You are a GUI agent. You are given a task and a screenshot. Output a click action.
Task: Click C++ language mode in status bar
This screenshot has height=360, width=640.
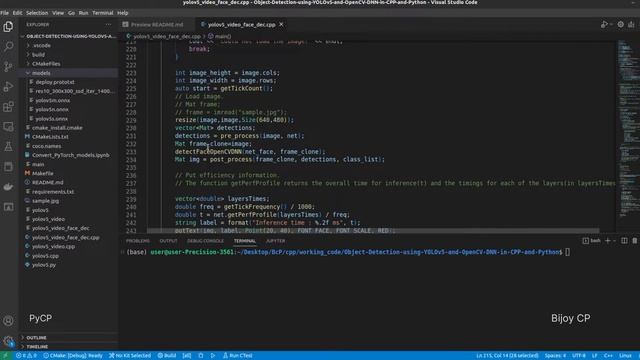pyautogui.click(x=608, y=356)
